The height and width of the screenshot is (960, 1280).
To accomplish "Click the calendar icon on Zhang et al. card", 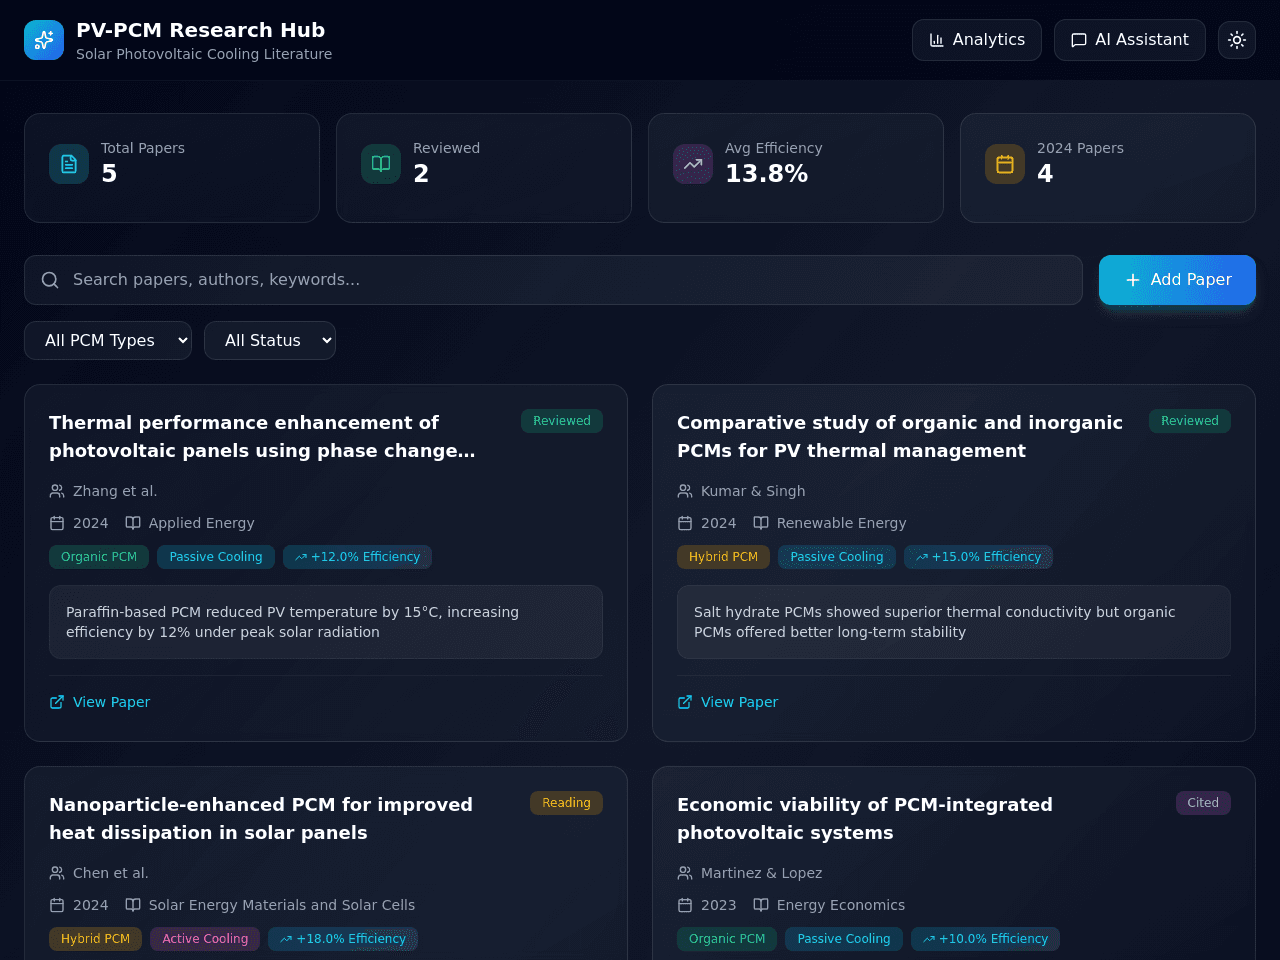I will [57, 523].
